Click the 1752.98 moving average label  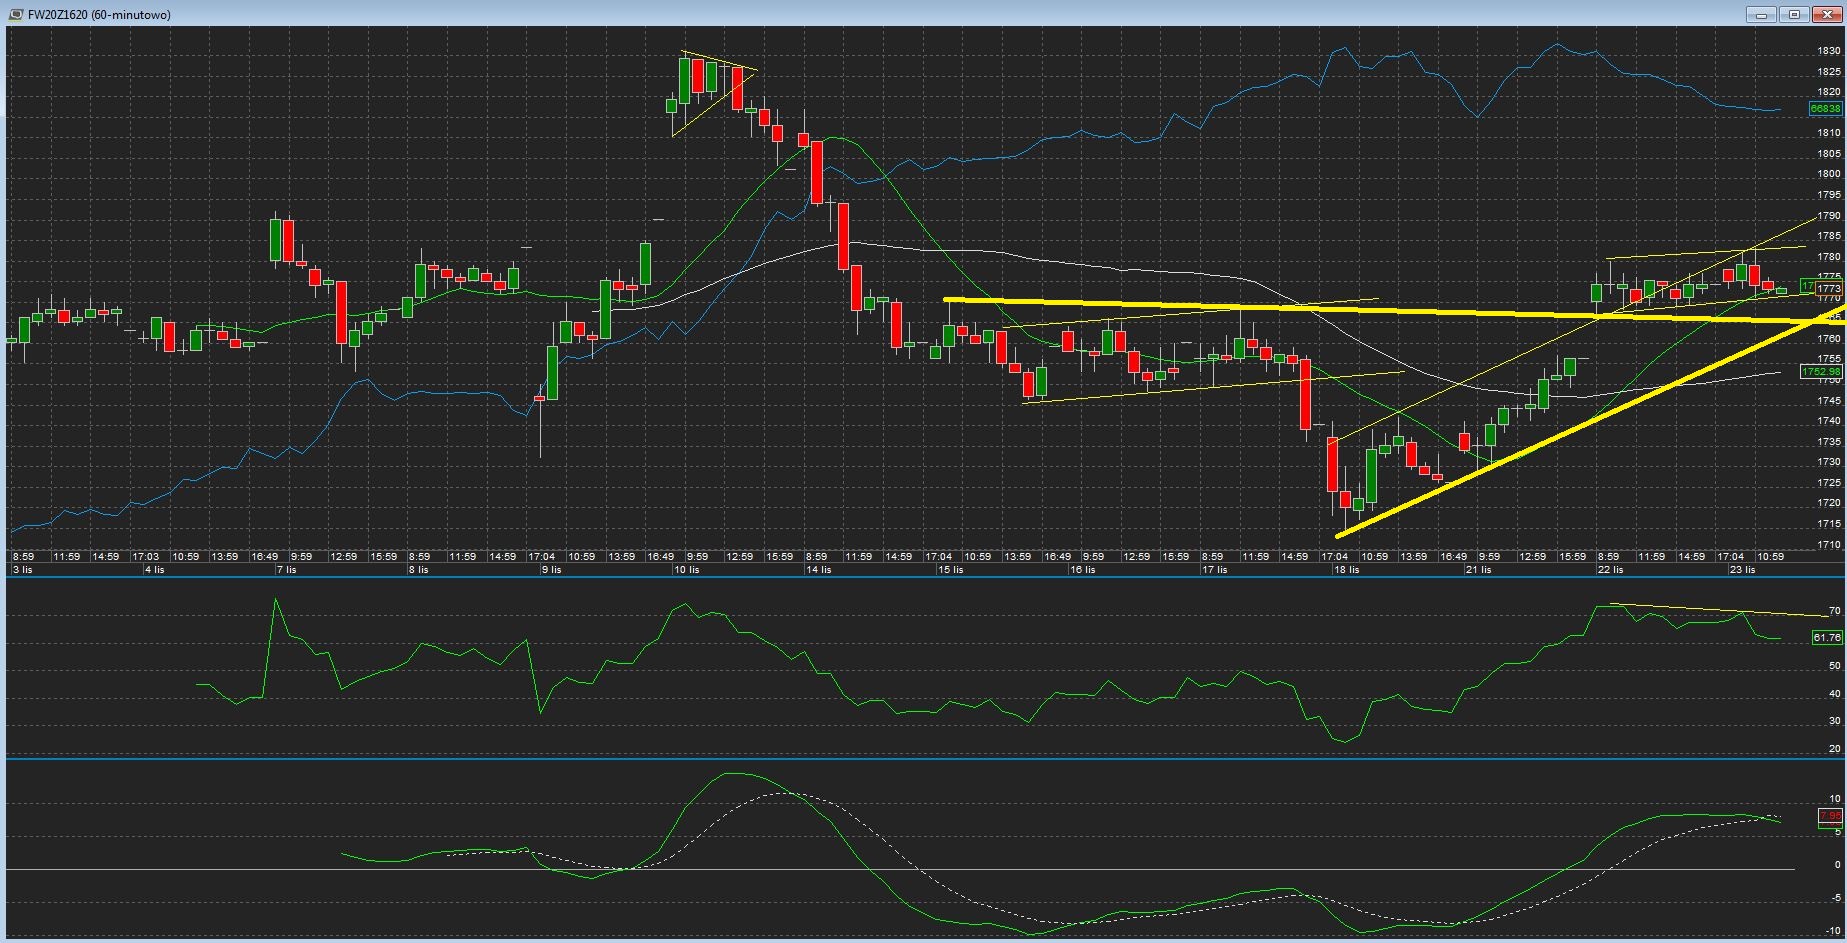pos(1820,372)
